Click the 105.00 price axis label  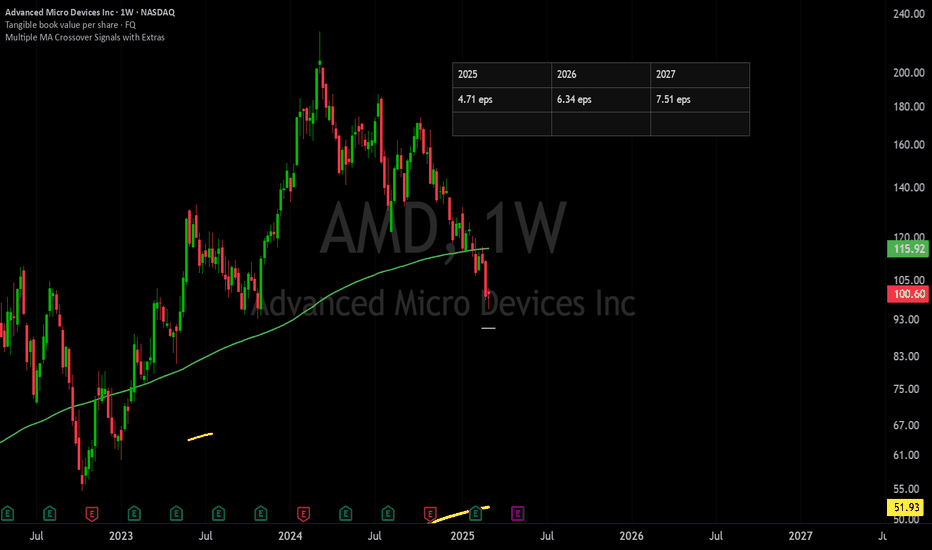(x=909, y=280)
